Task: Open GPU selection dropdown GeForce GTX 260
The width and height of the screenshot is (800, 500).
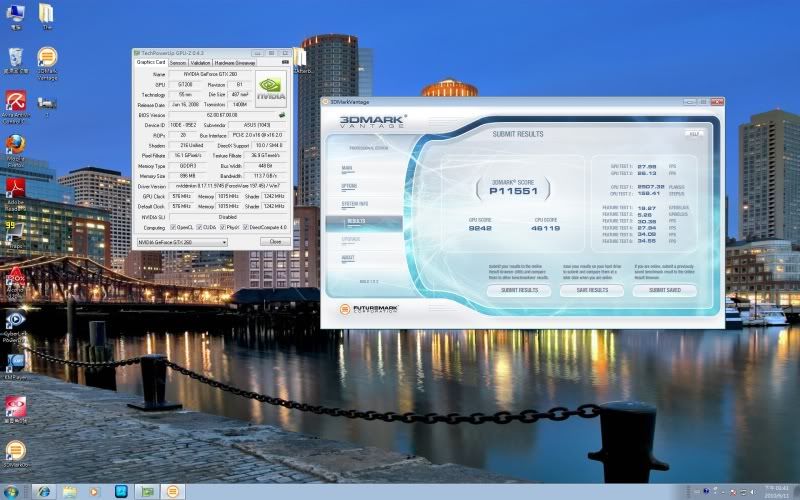Action: coord(182,242)
